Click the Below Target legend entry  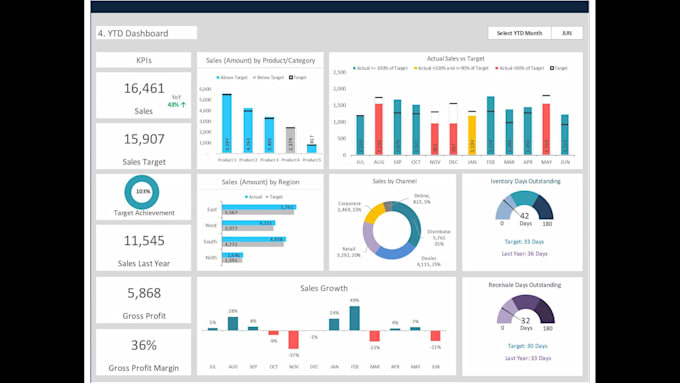coord(268,77)
